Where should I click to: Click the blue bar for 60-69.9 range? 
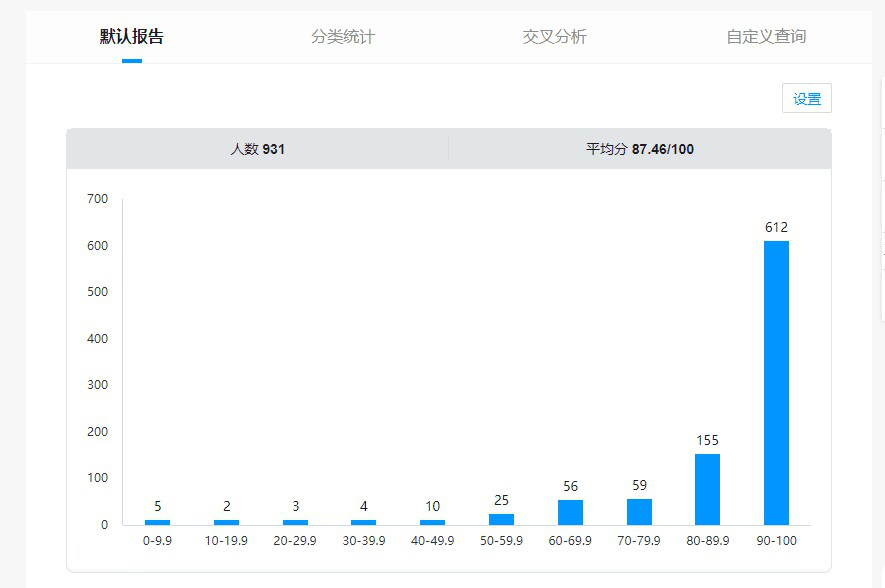tap(570, 512)
